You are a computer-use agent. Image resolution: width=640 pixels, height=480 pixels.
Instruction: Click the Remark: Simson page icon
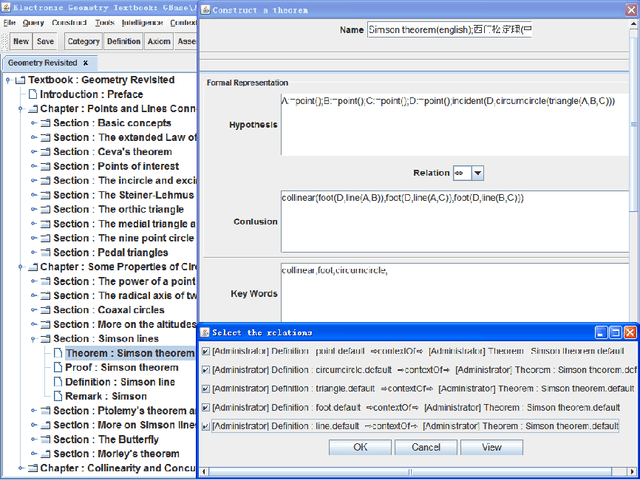tap(58, 396)
